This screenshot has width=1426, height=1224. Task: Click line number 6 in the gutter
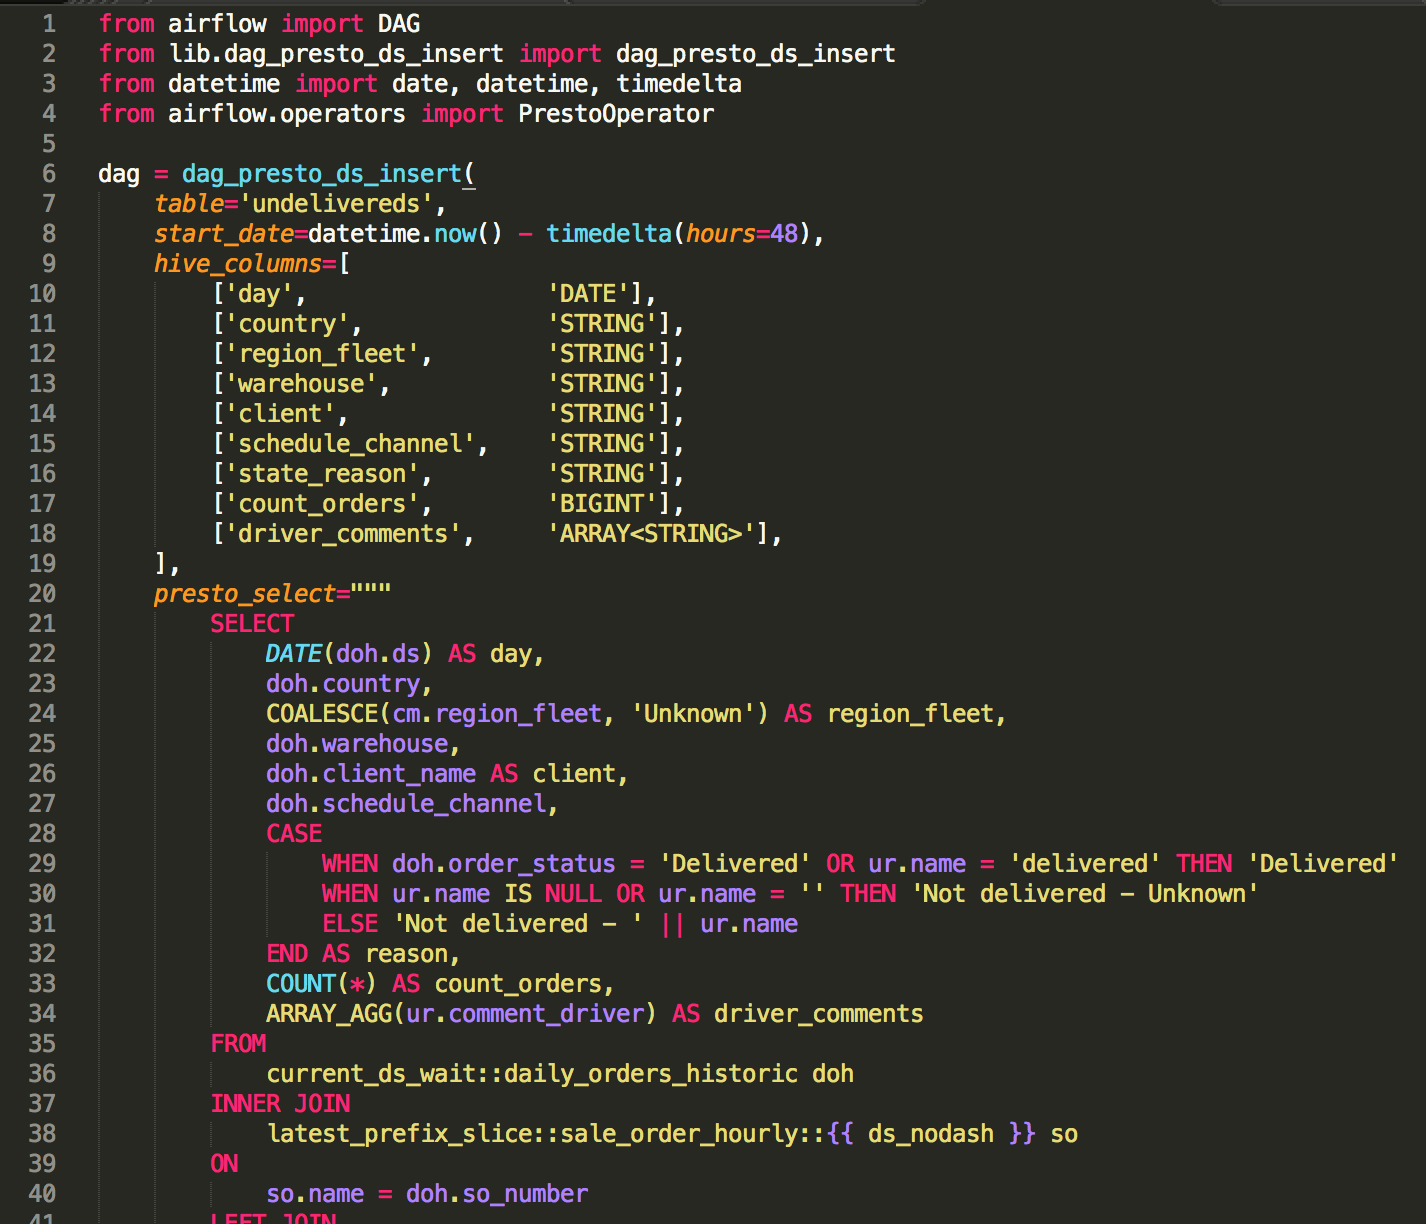coord(48,174)
